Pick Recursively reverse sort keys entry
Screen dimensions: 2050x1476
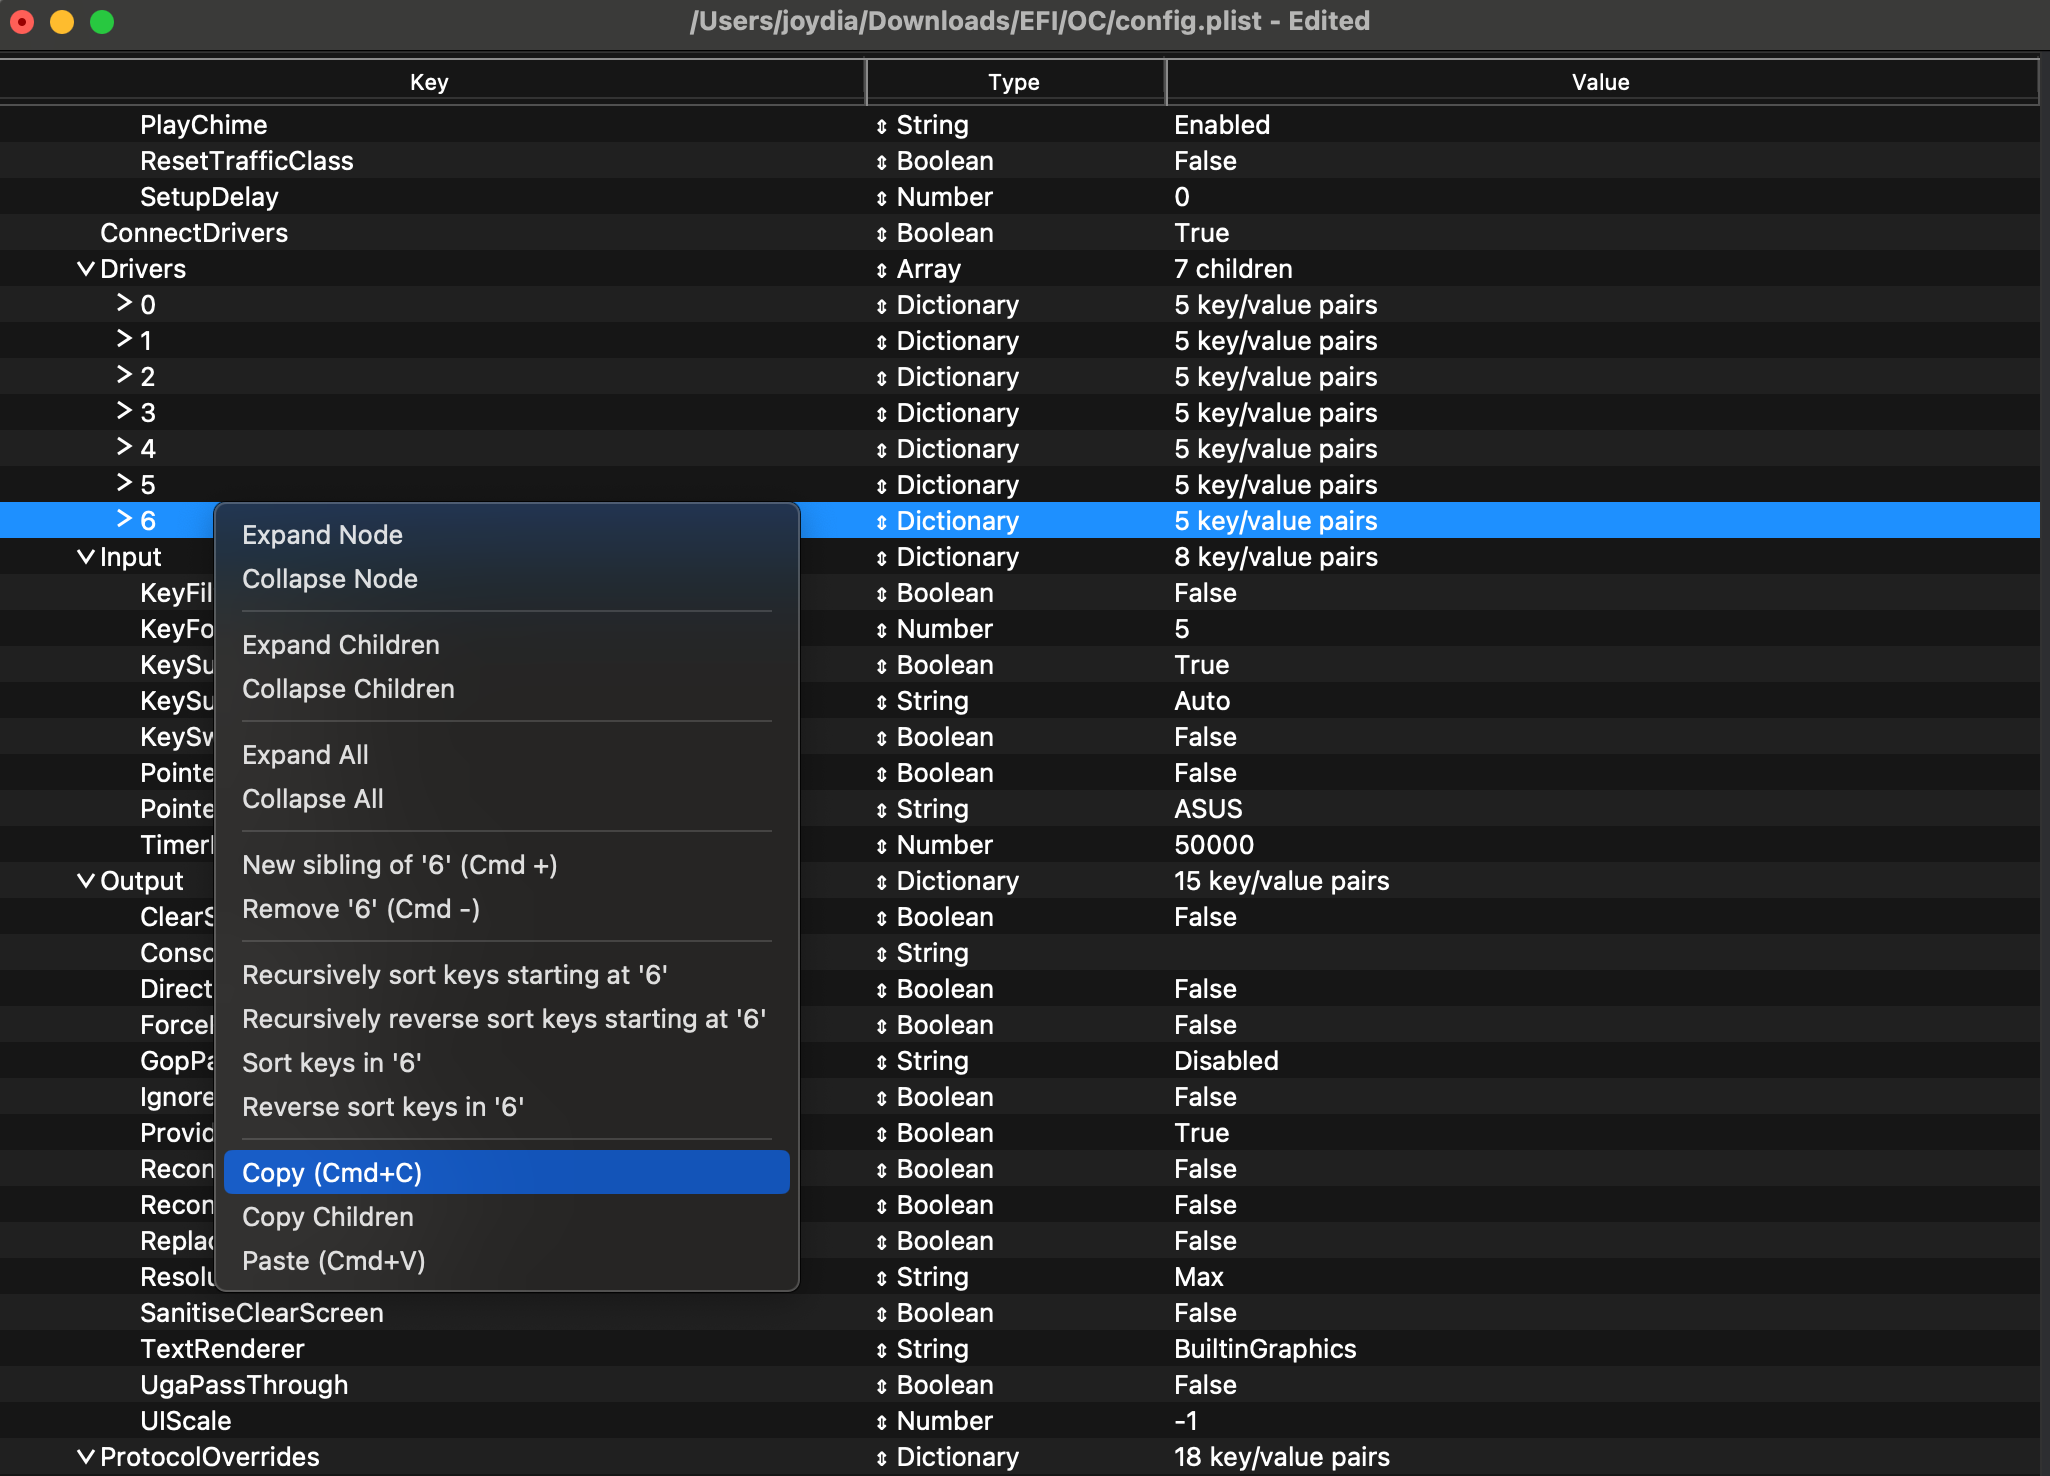pyautogui.click(x=506, y=1019)
